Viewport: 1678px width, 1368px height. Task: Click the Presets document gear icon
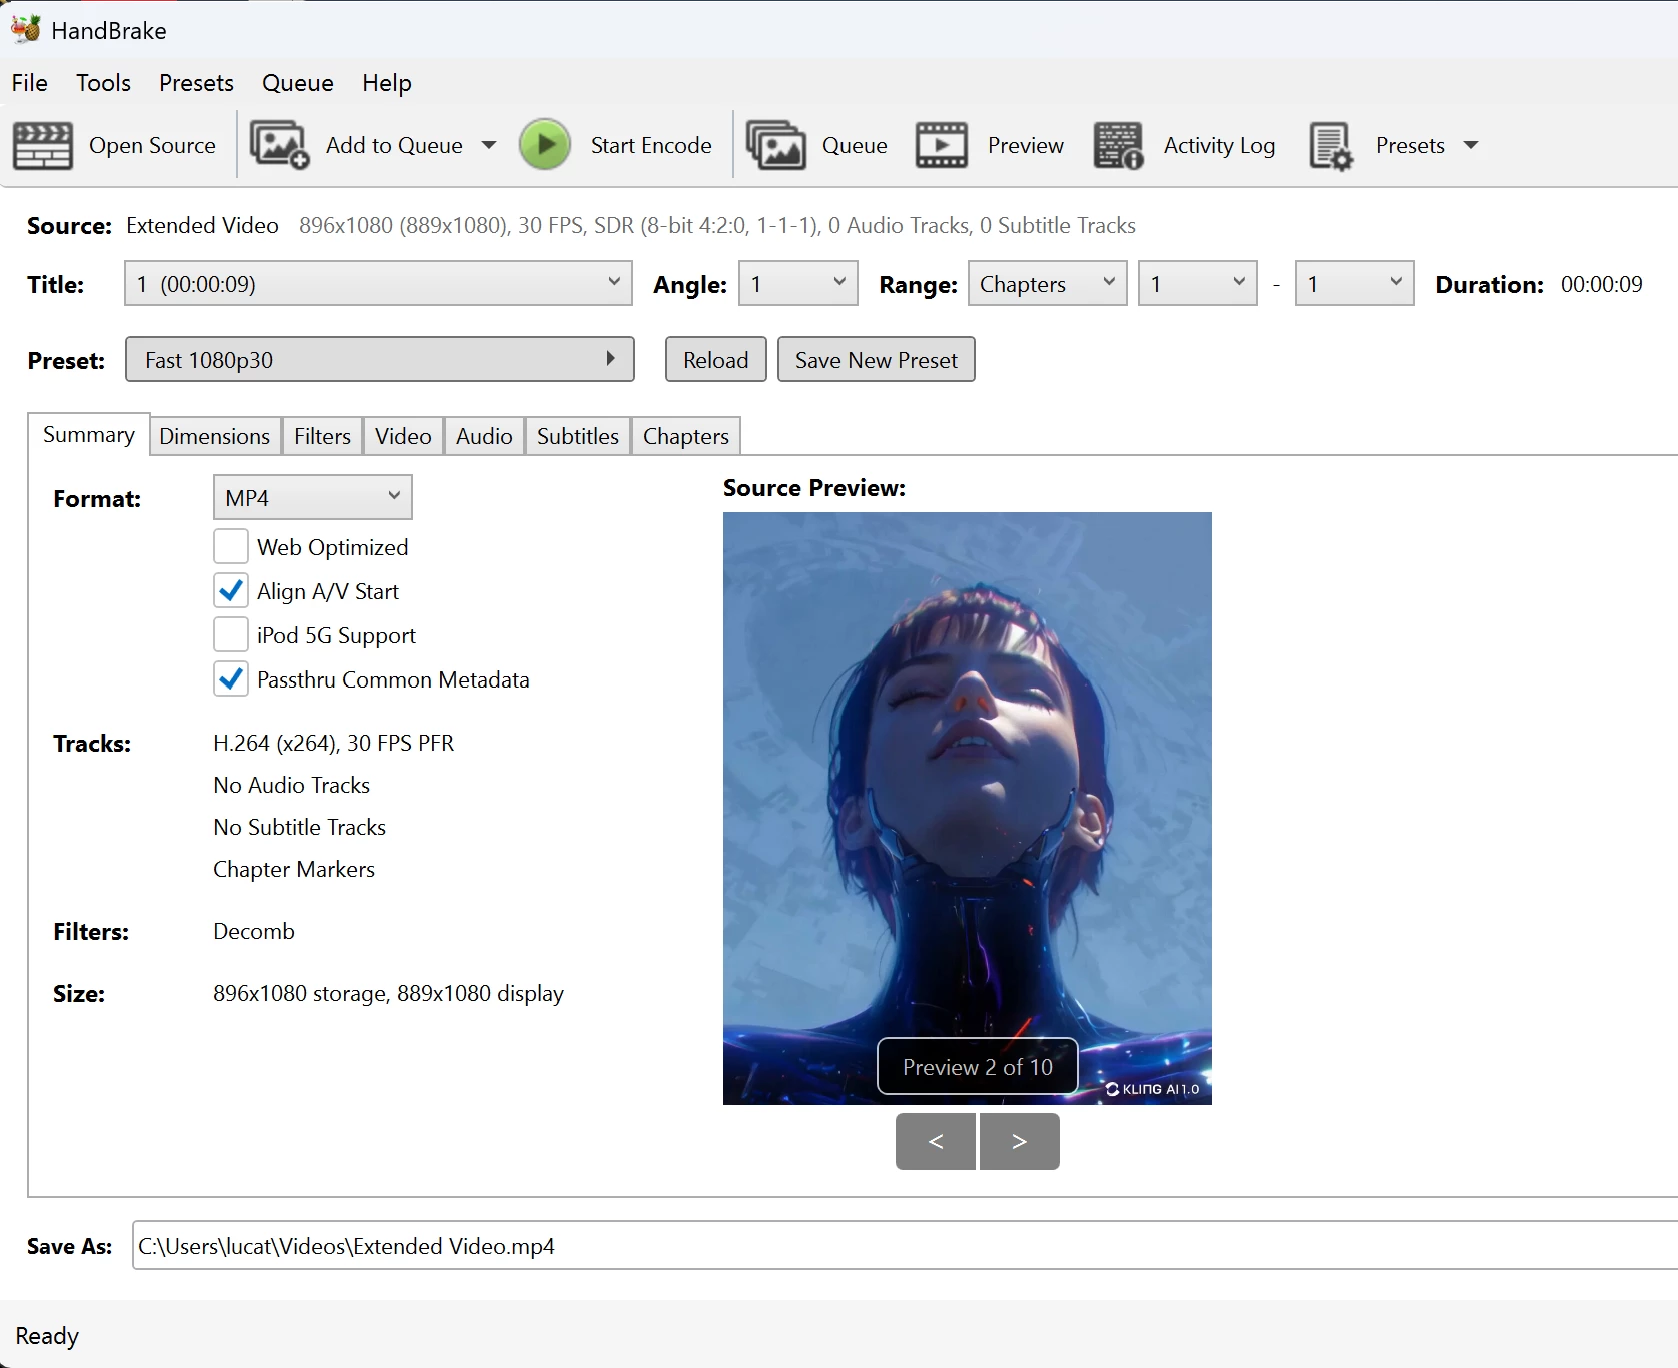(1331, 146)
